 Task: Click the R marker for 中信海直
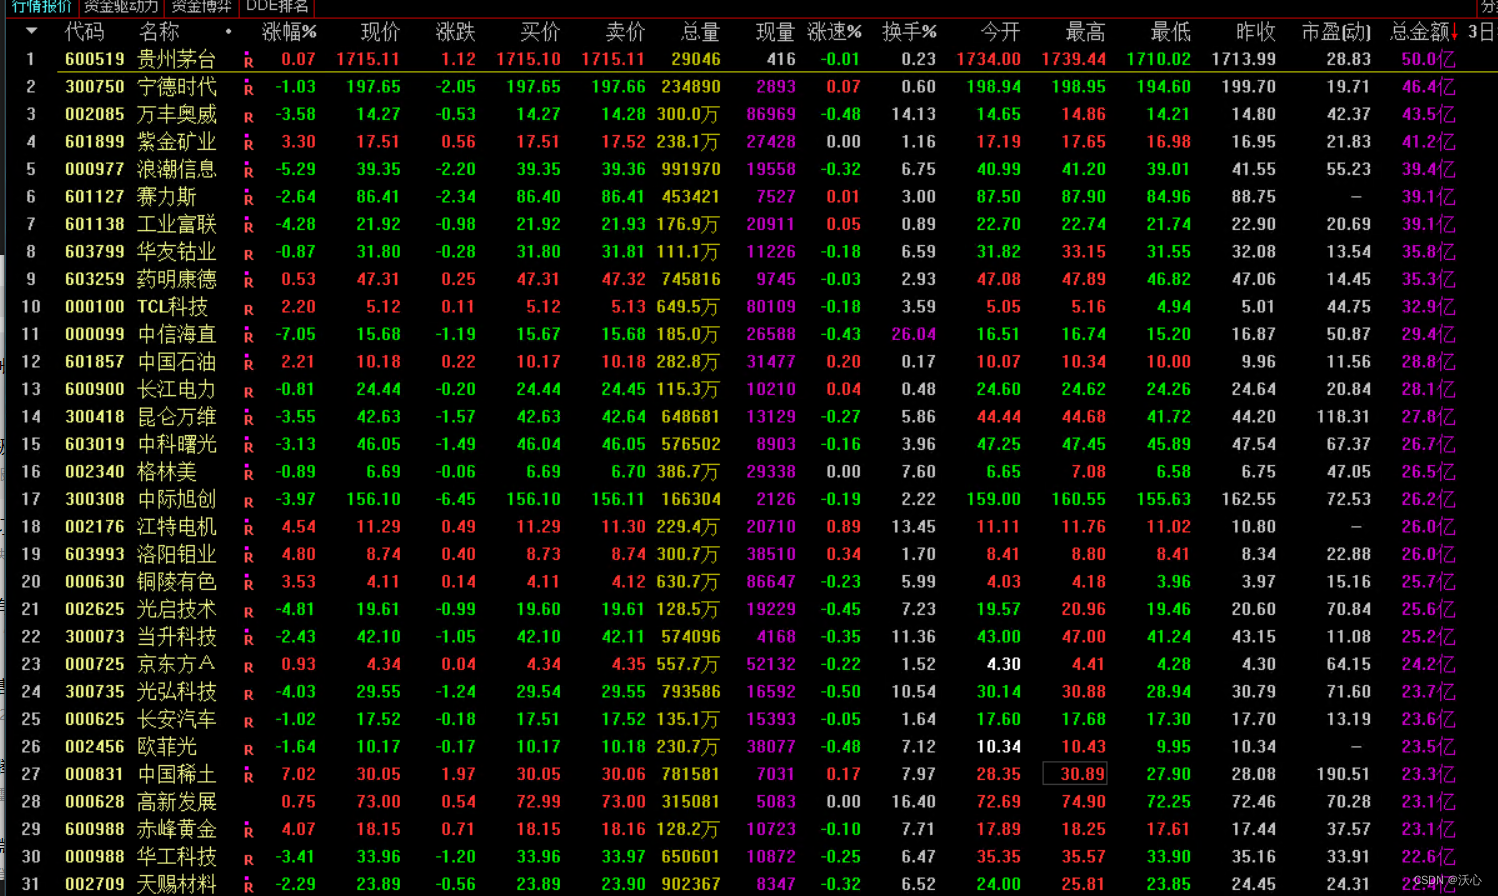248,336
